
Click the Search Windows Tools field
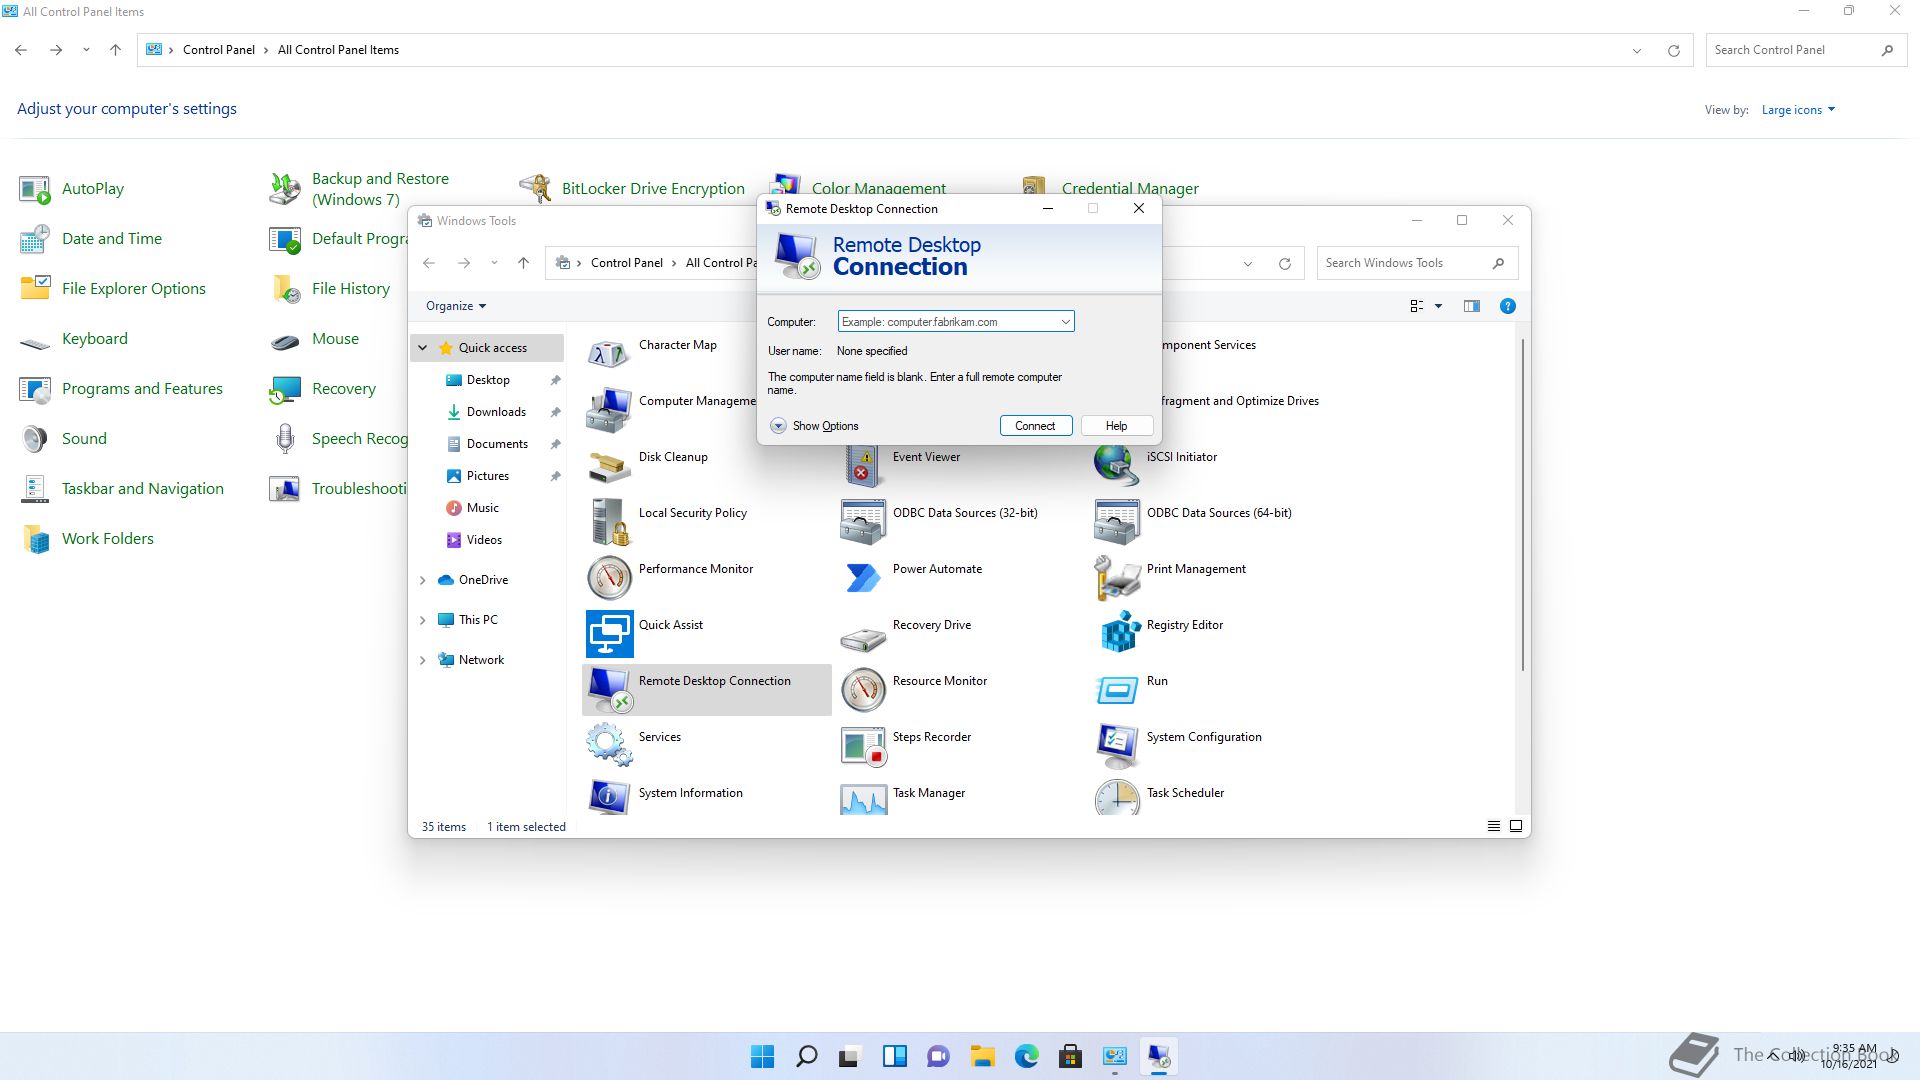coord(1417,263)
